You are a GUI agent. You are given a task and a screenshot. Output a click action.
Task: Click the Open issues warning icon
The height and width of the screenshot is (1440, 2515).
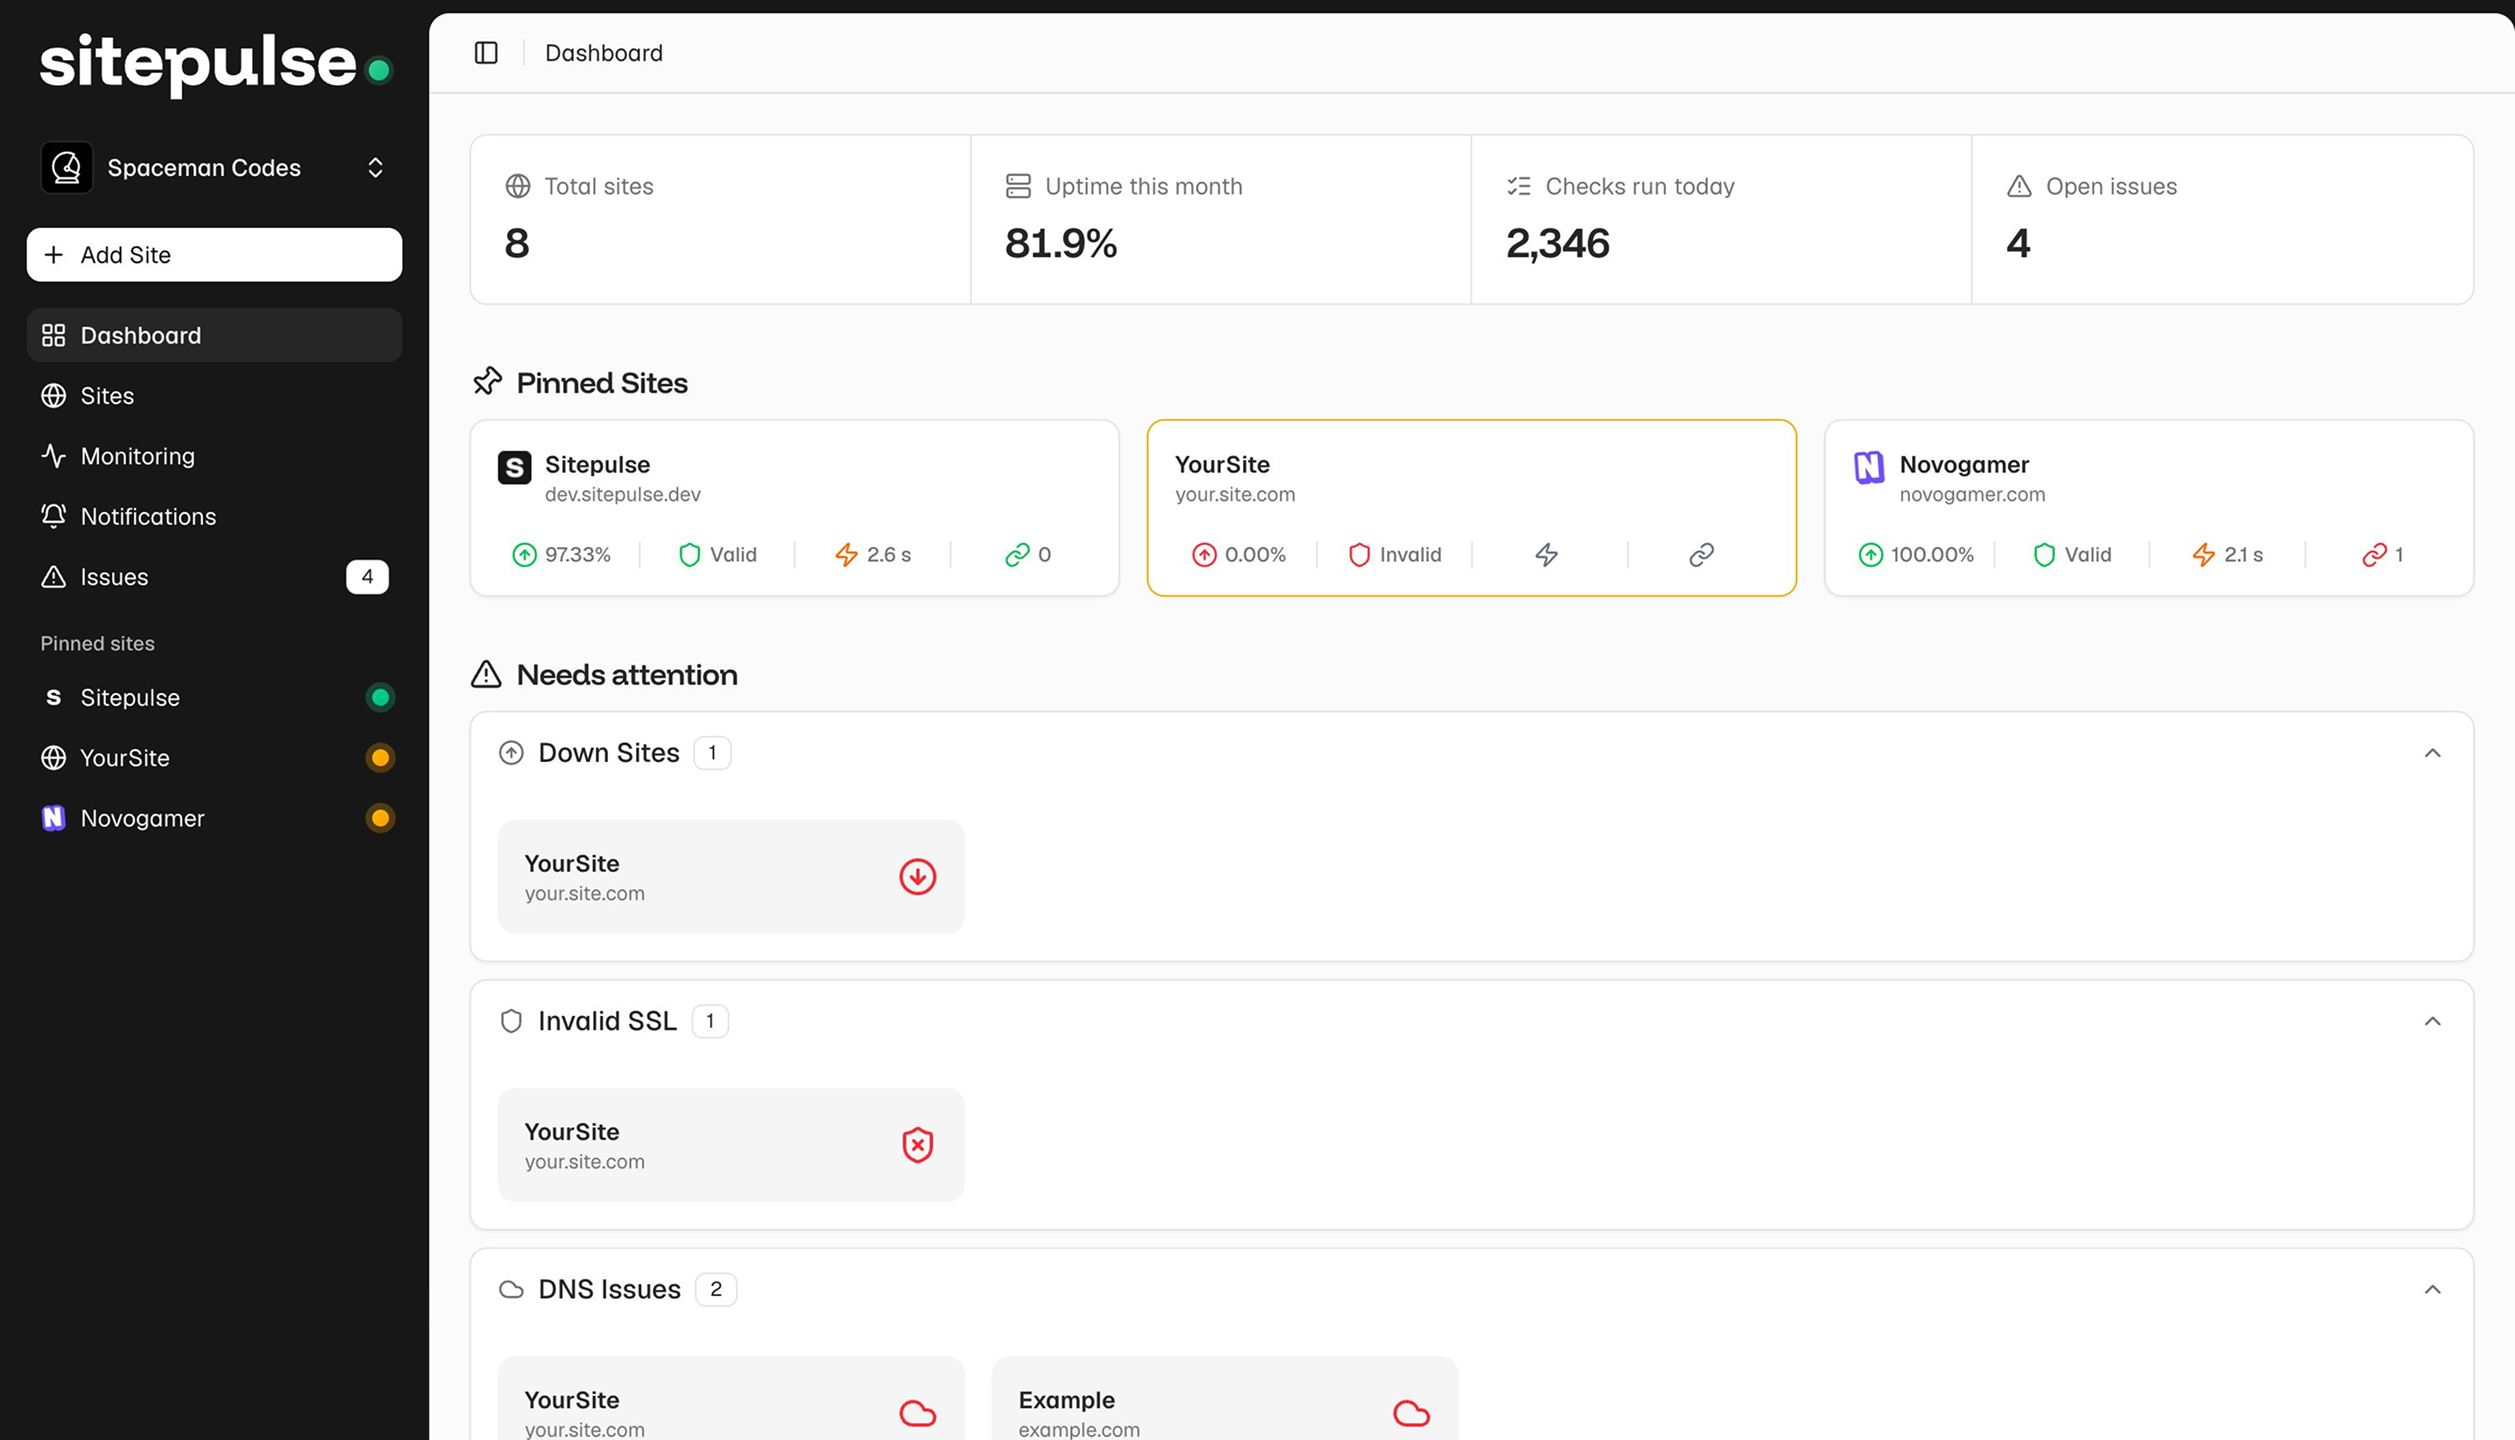[x=2019, y=186]
